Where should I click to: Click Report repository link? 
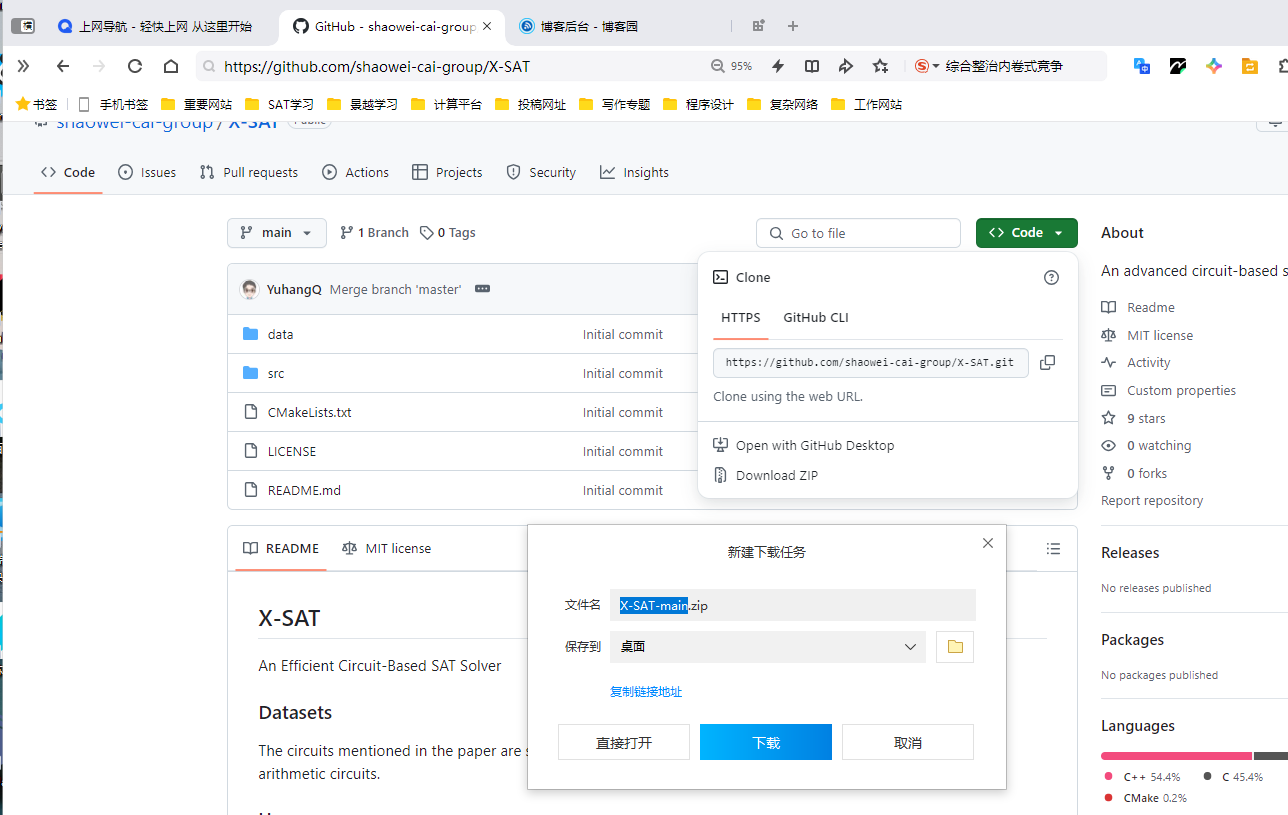(x=1152, y=500)
